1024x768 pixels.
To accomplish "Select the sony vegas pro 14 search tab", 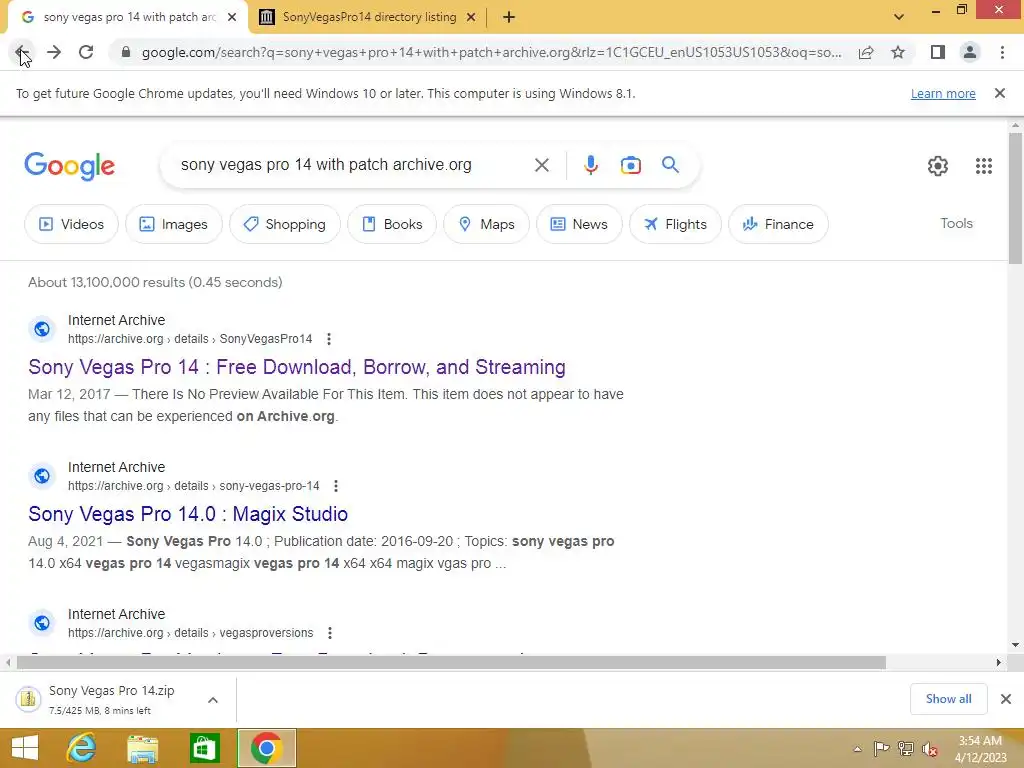I will click(x=129, y=17).
